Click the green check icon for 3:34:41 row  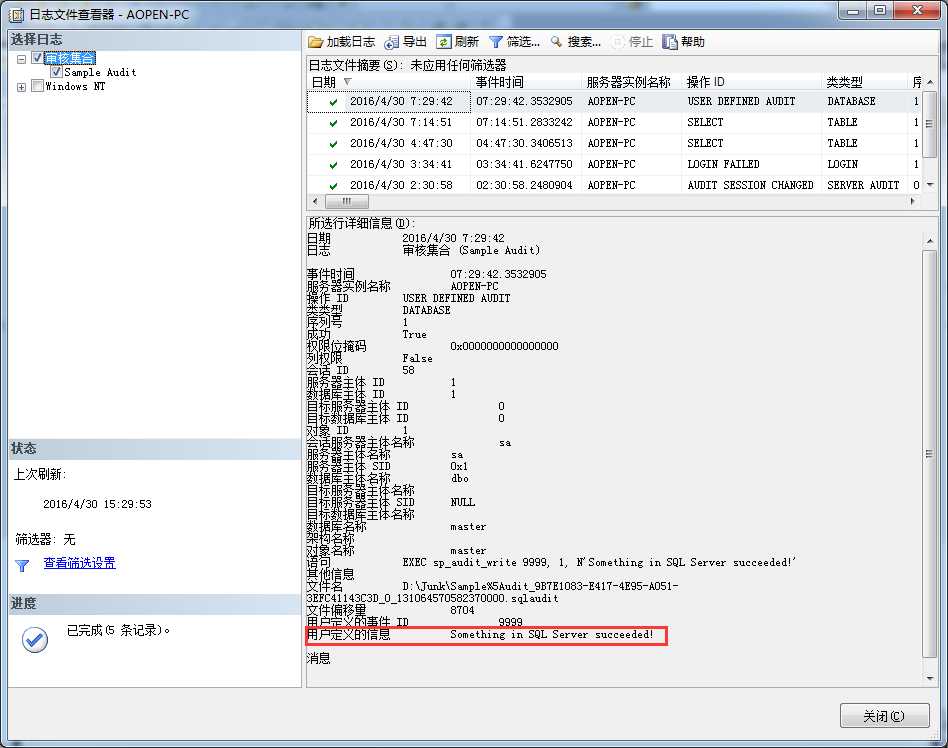(x=333, y=164)
